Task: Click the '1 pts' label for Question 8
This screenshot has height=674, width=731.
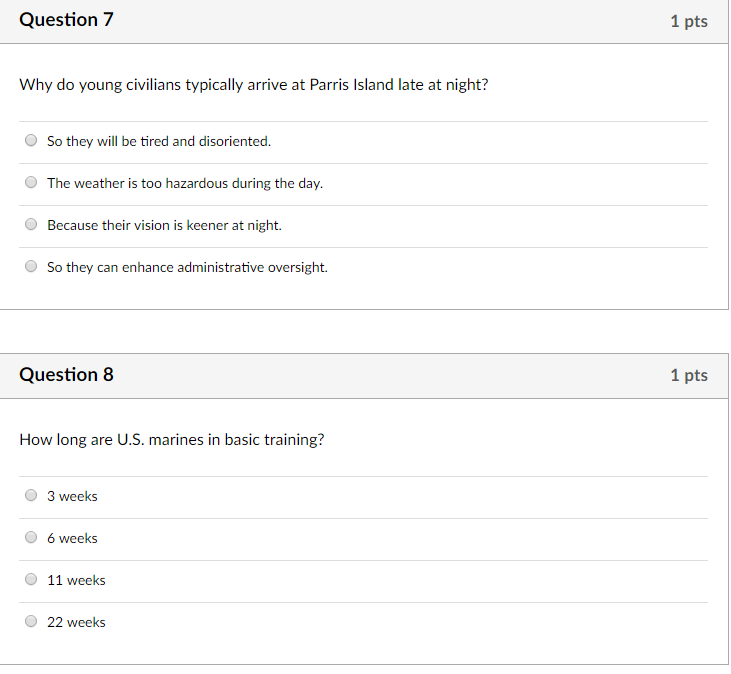Action: (x=689, y=376)
